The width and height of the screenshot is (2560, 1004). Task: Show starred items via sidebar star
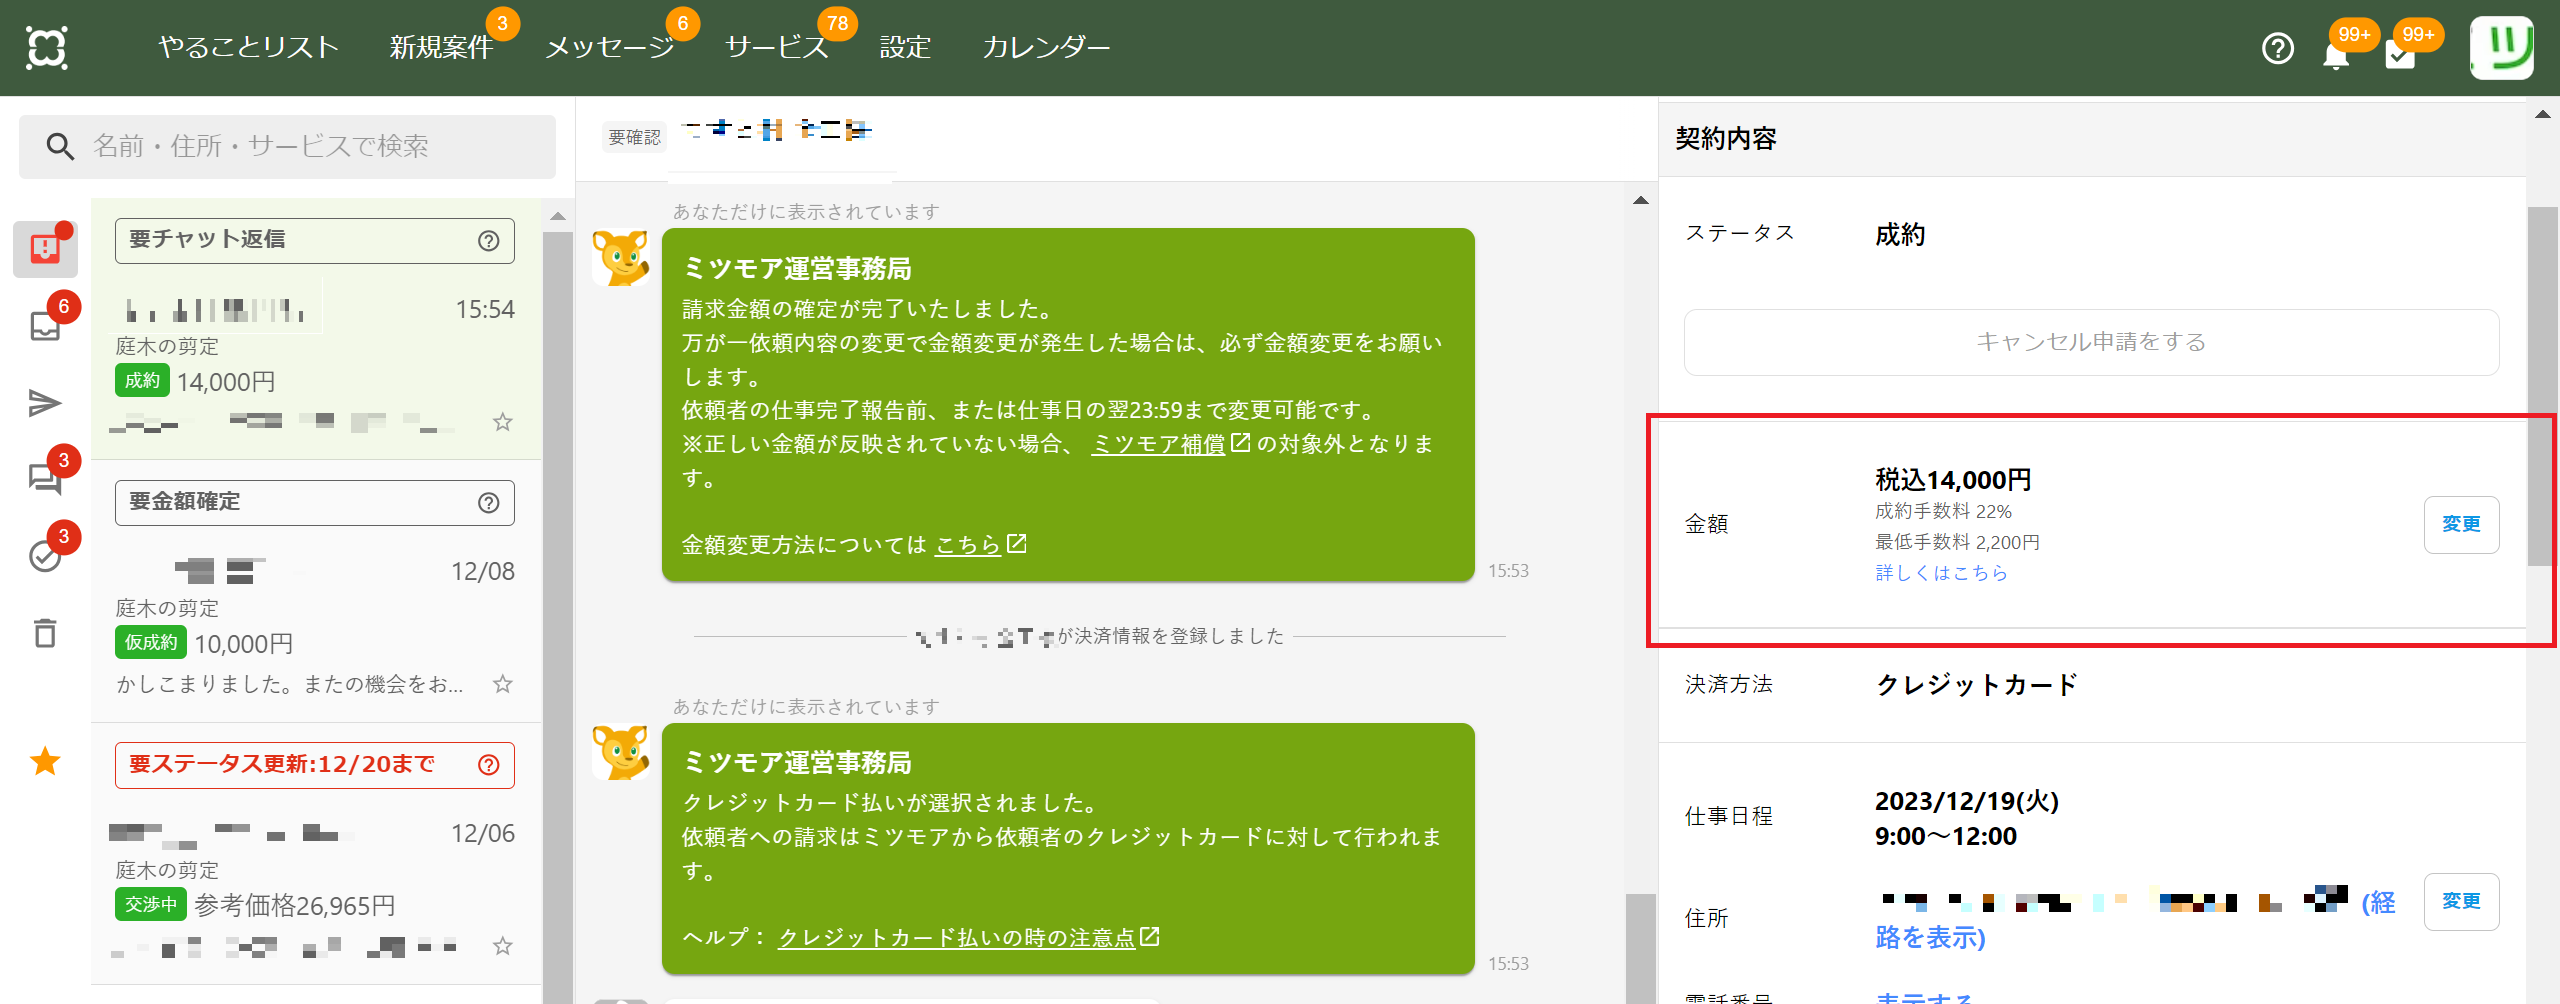pyautogui.click(x=45, y=761)
